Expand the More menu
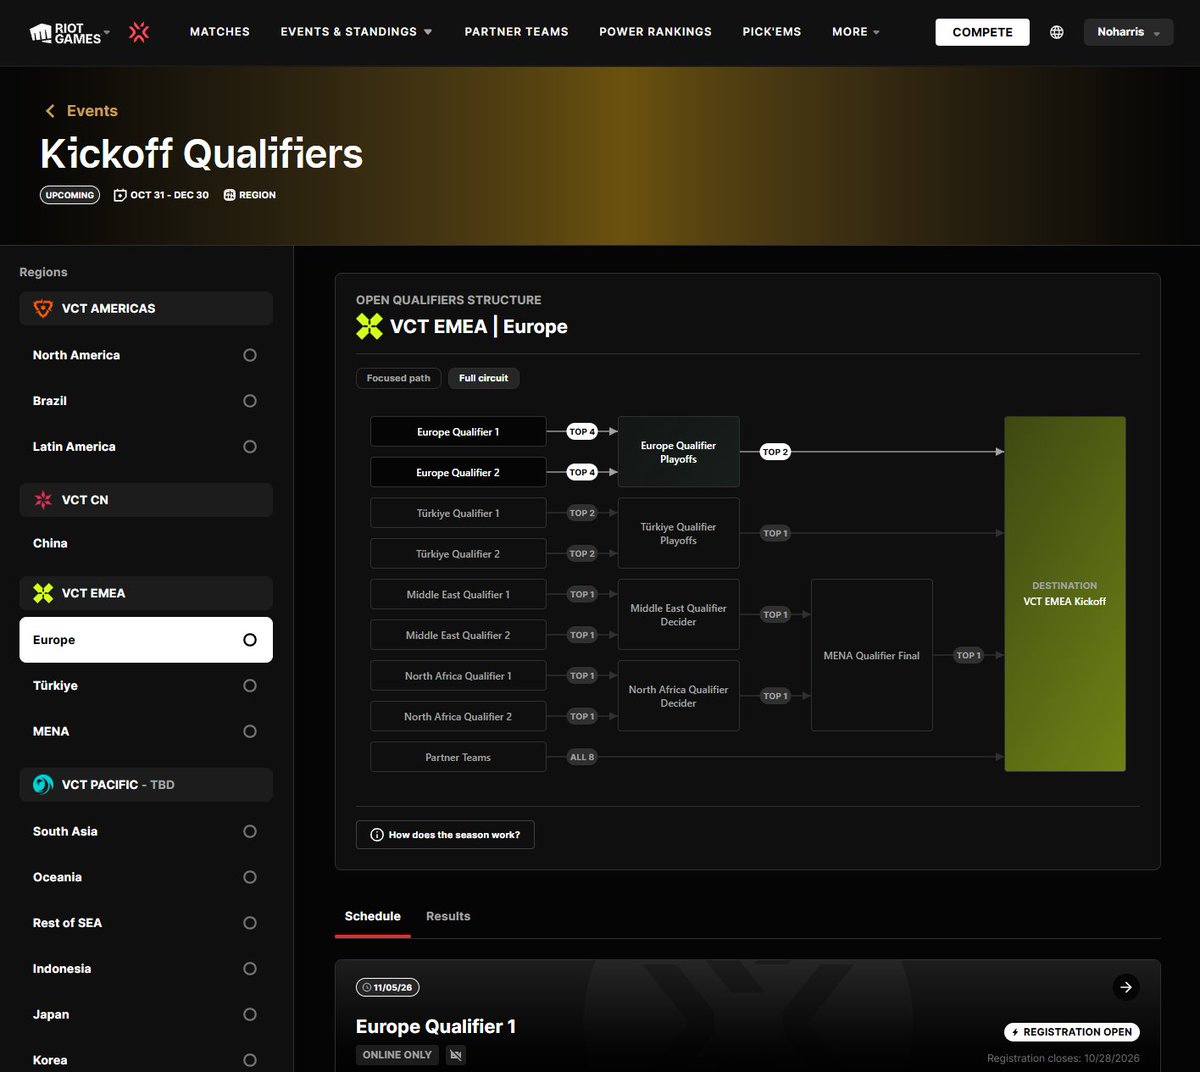The height and width of the screenshot is (1072, 1200). tap(856, 32)
